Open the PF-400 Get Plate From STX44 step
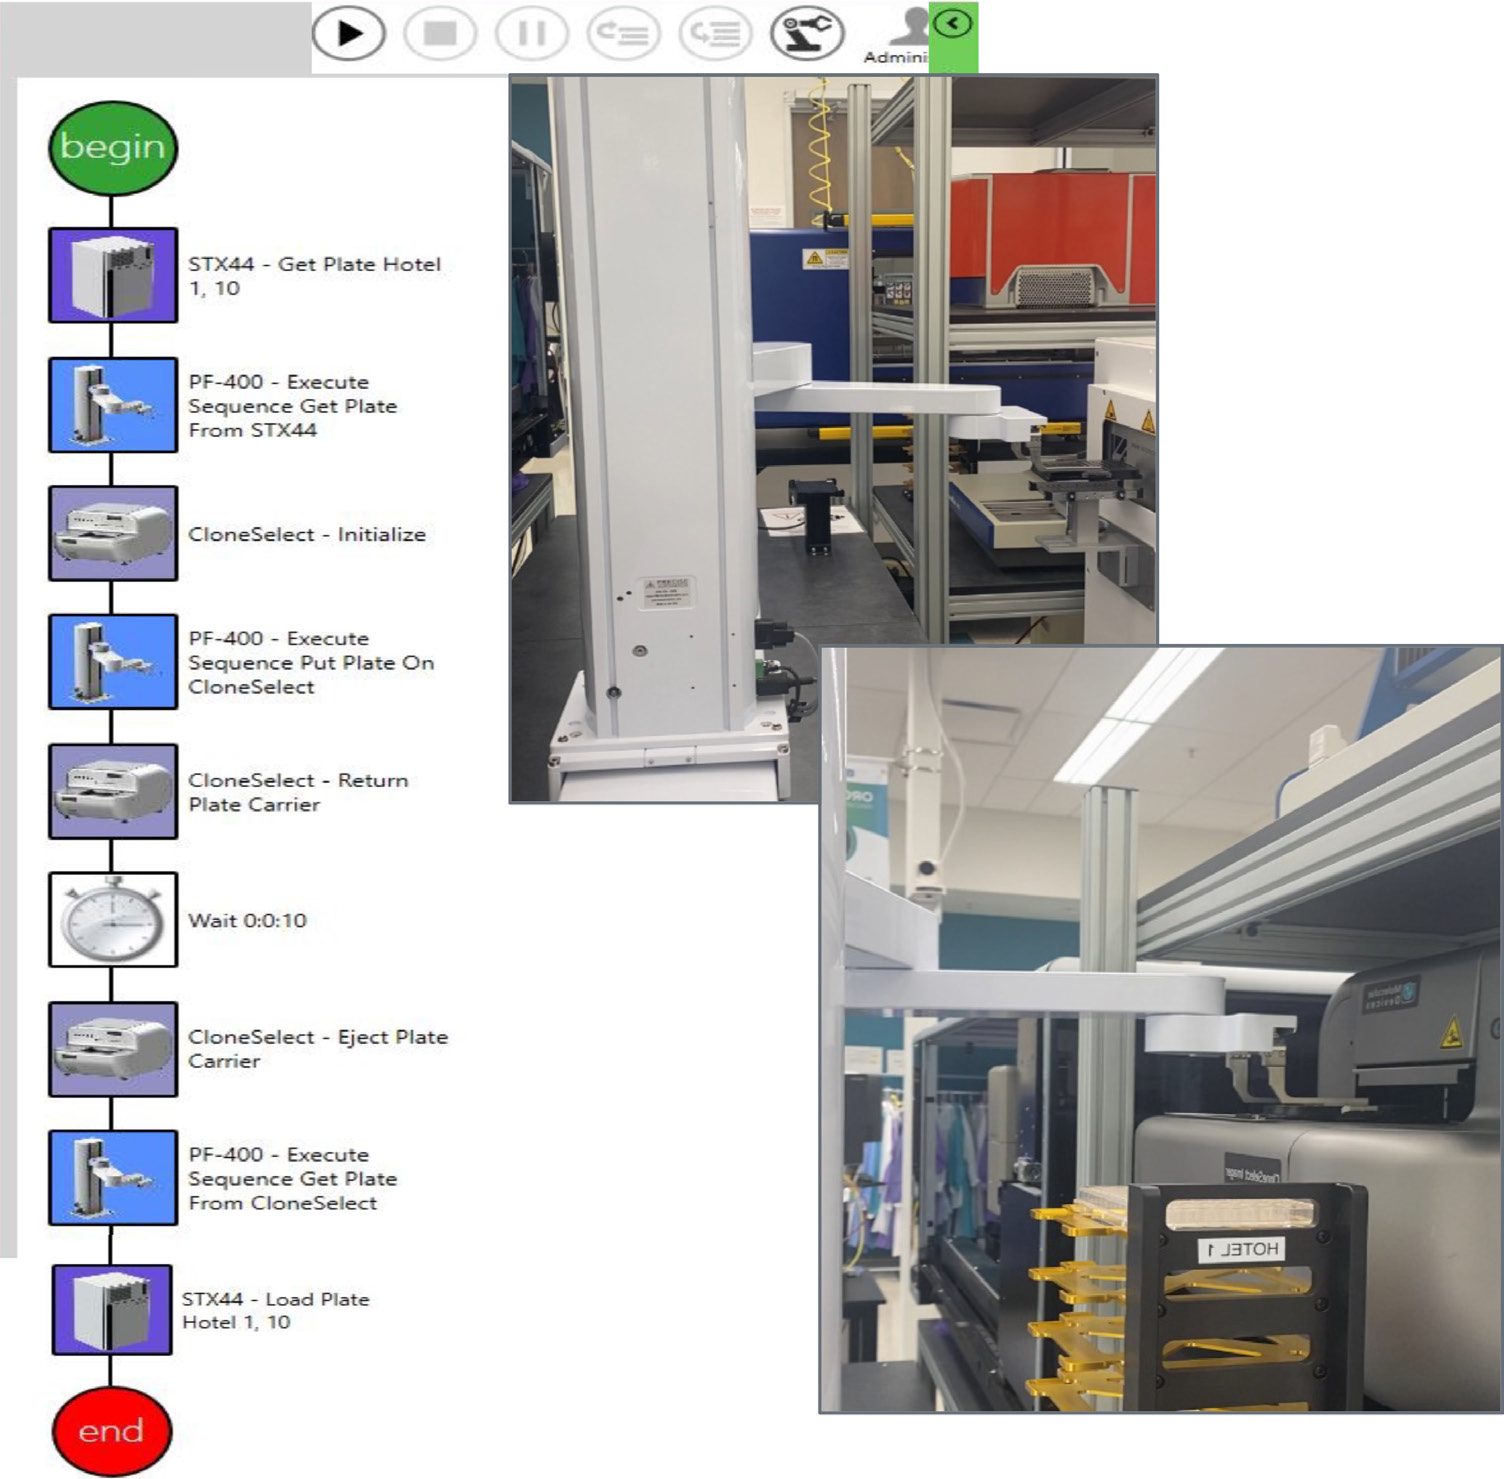Screen dimensions: 1504x1479 [x=111, y=406]
